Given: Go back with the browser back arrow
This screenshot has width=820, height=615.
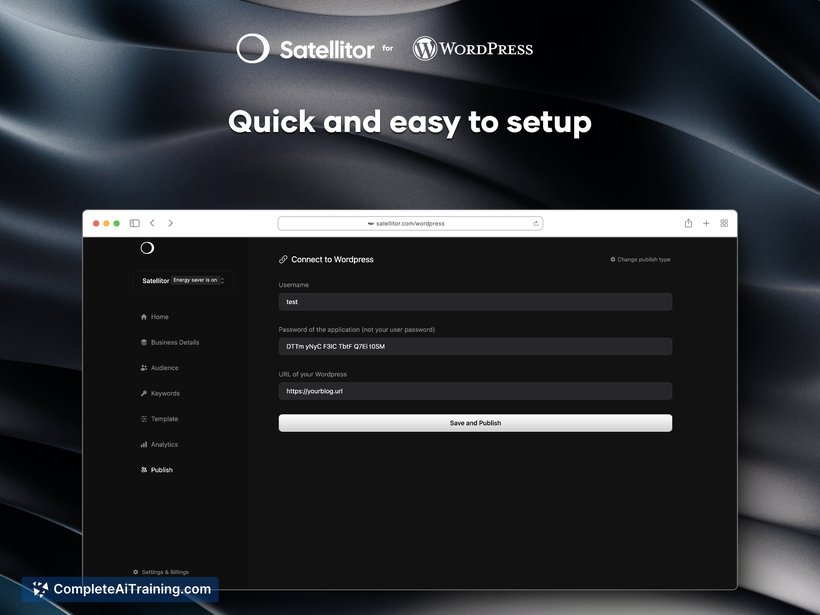Looking at the screenshot, I should (152, 223).
